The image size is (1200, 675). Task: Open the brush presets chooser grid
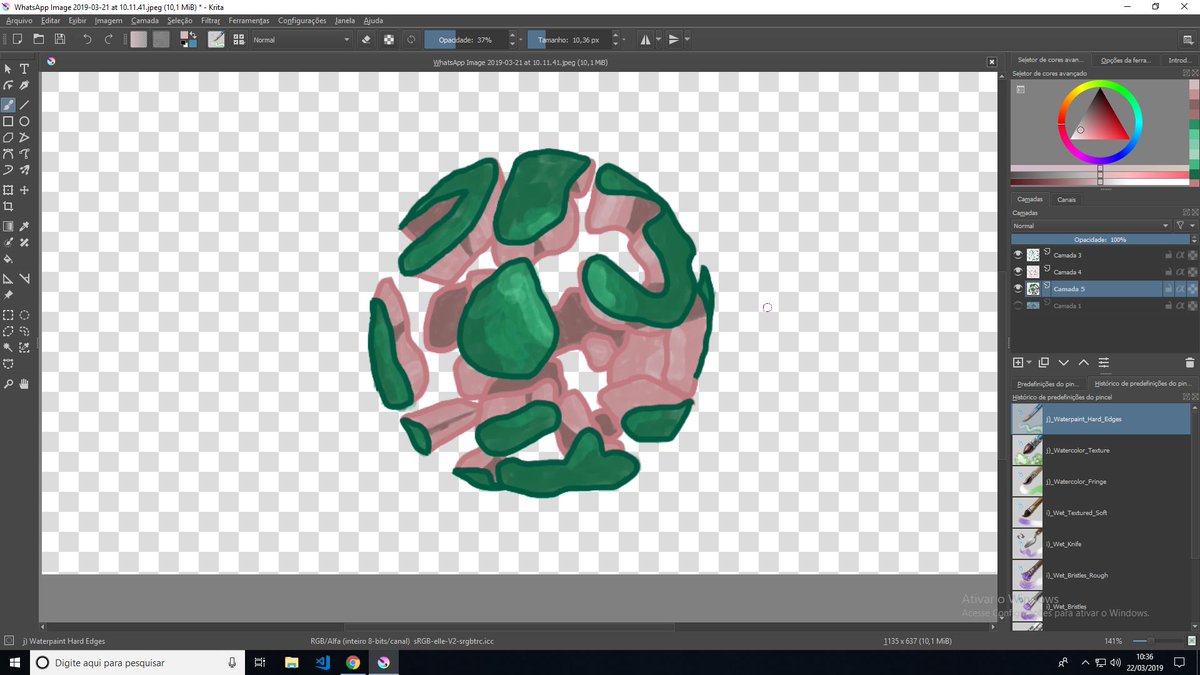[x=239, y=39]
